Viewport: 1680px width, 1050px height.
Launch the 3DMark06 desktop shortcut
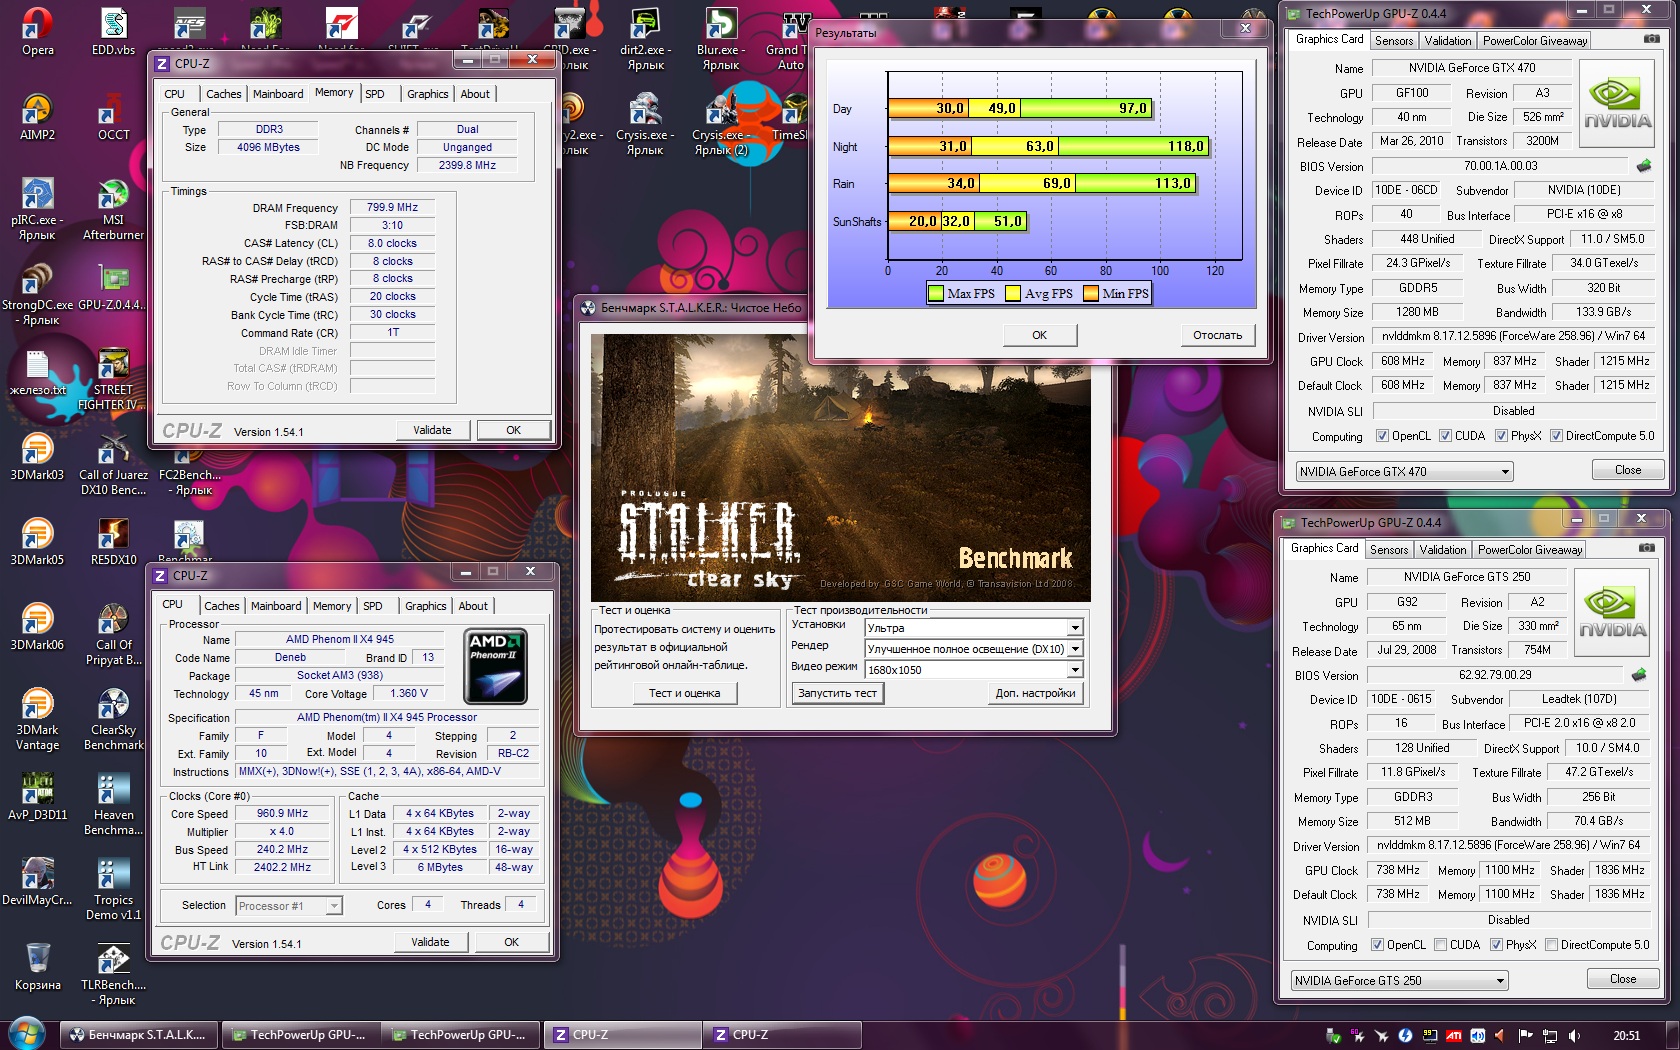tap(38, 627)
